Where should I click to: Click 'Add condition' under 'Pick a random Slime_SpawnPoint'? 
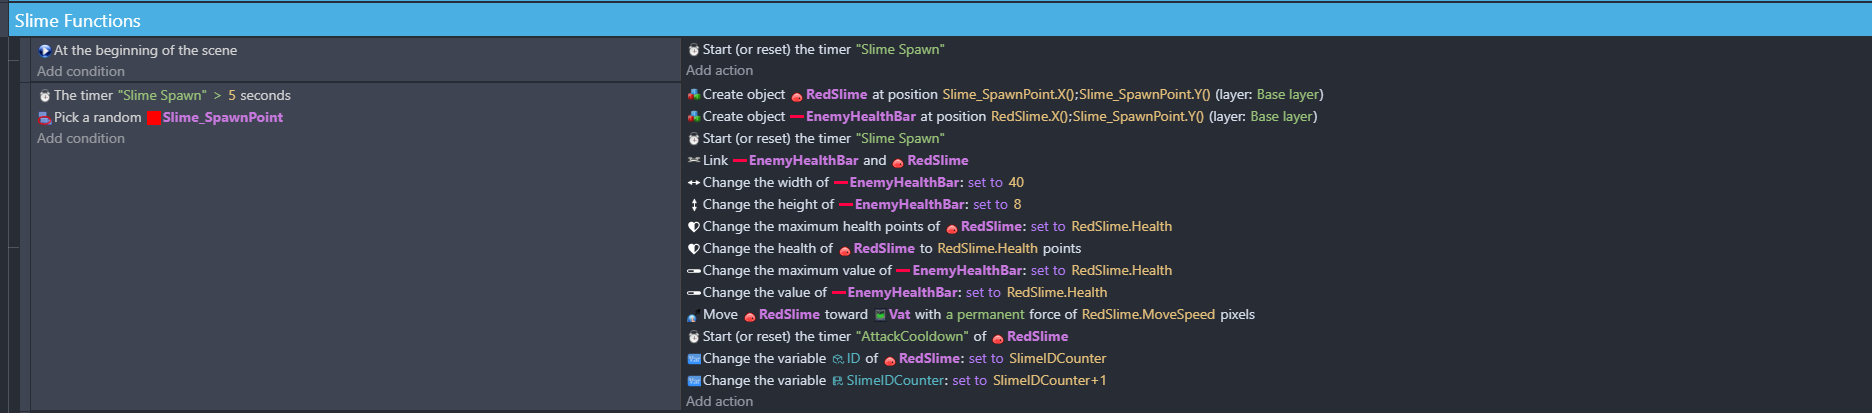[x=81, y=139]
